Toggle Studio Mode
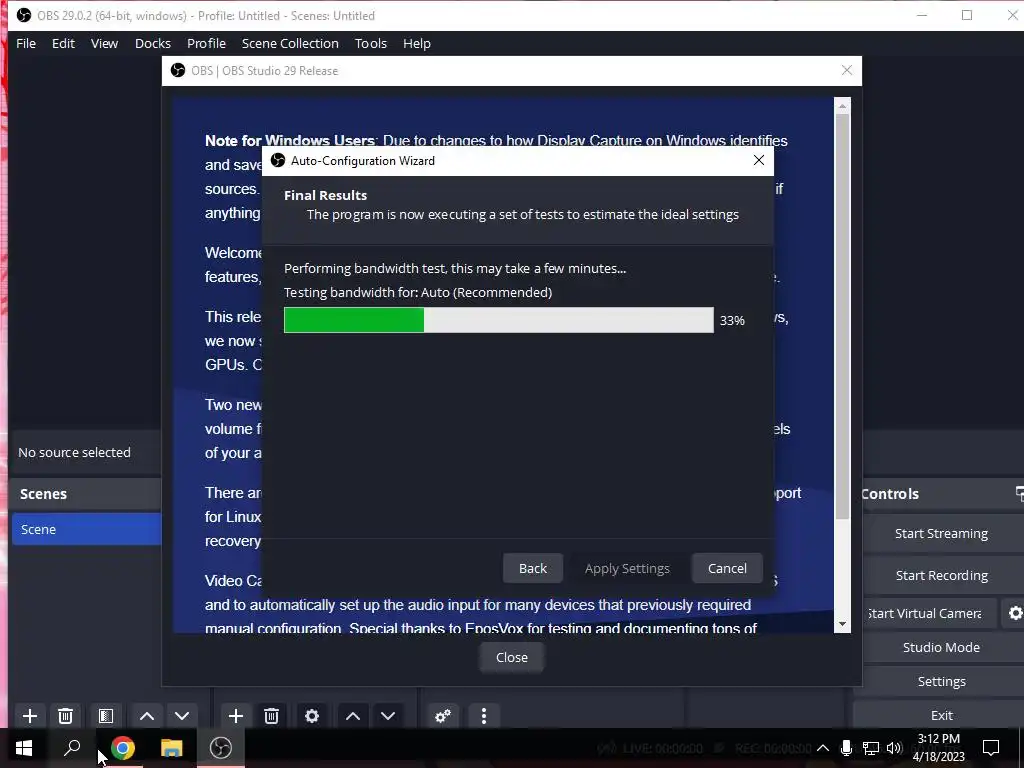The width and height of the screenshot is (1024, 768). pos(940,647)
